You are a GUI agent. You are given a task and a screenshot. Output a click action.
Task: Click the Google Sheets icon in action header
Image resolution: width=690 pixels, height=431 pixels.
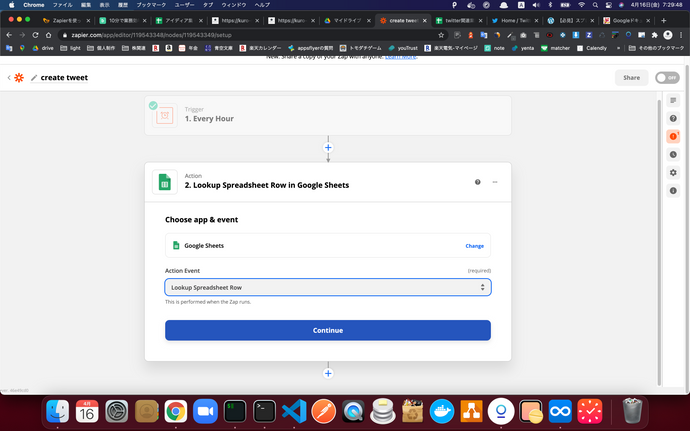[165, 182]
